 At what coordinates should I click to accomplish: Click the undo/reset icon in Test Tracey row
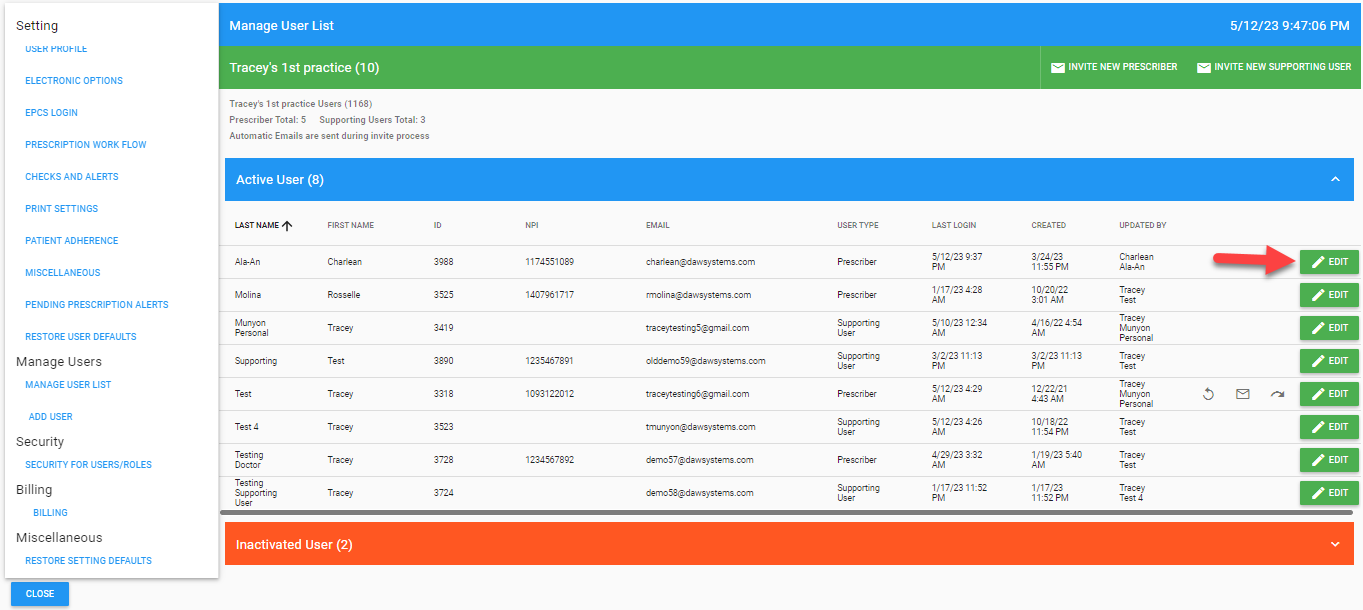(x=1208, y=394)
